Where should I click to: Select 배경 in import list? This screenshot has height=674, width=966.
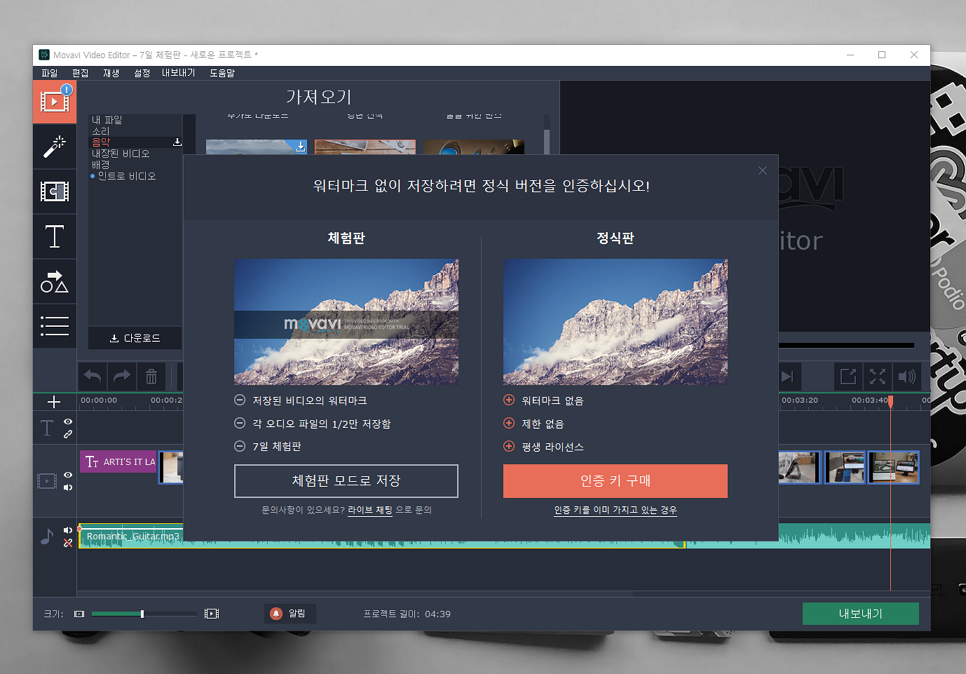click(100, 164)
